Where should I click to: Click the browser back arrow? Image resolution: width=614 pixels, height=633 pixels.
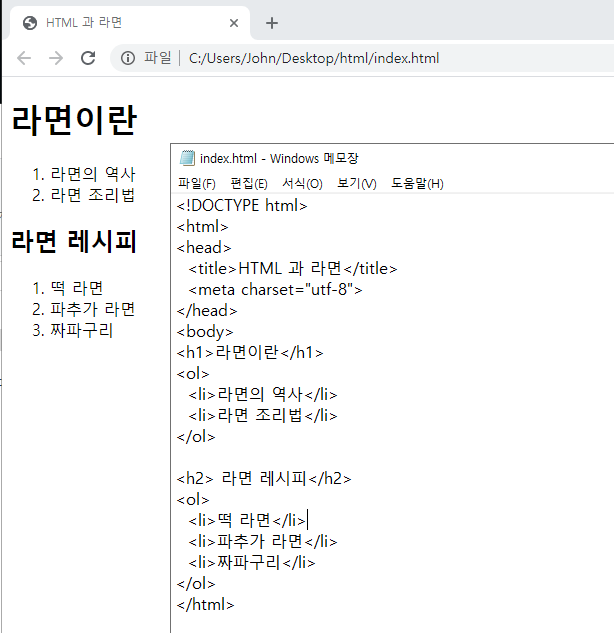pyautogui.click(x=24, y=58)
